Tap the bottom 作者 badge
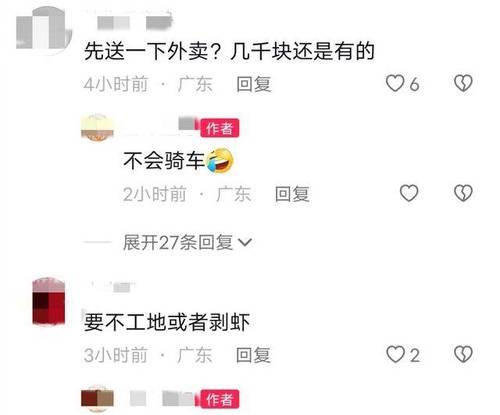This screenshot has height=415, width=500. [219, 399]
